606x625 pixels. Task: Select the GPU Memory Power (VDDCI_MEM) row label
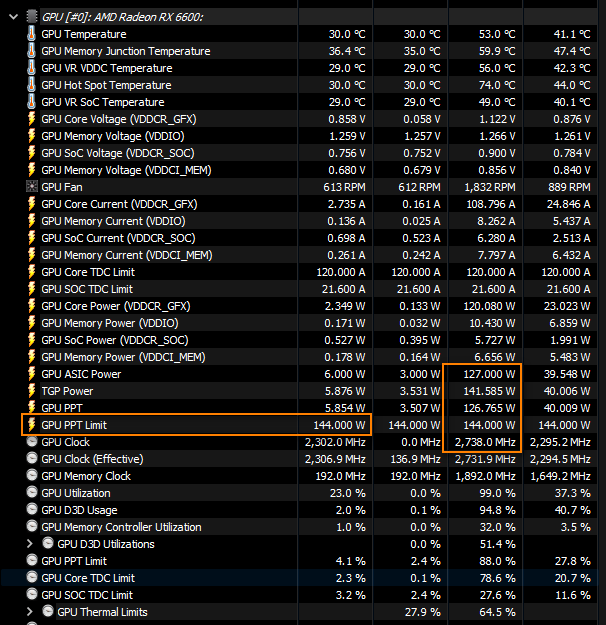tap(123, 357)
